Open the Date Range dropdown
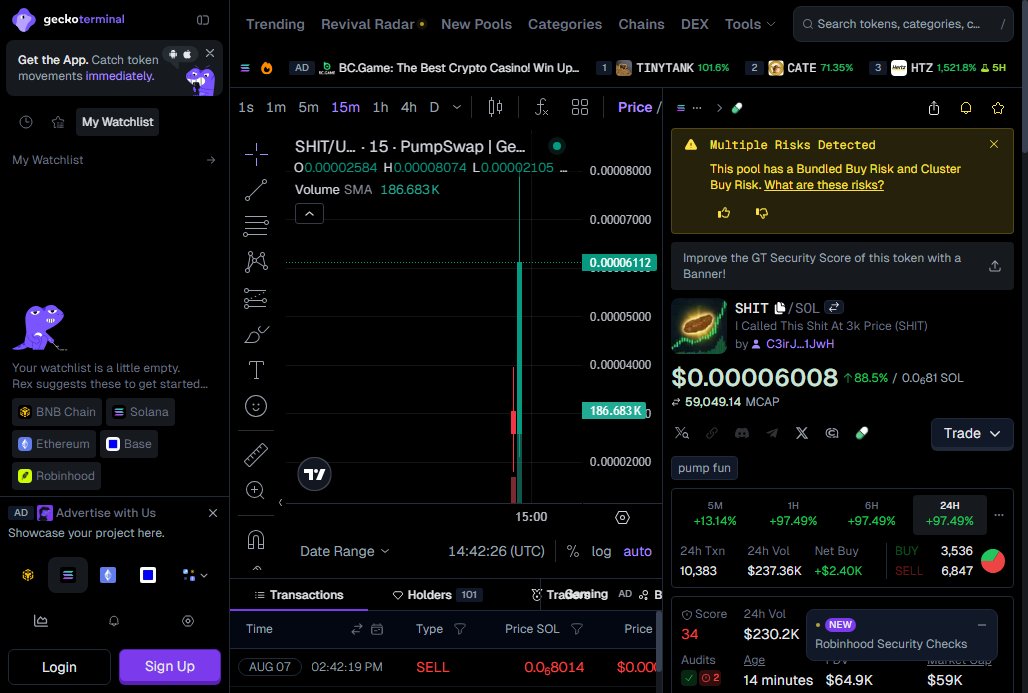The image size is (1028, 693). click(x=344, y=551)
